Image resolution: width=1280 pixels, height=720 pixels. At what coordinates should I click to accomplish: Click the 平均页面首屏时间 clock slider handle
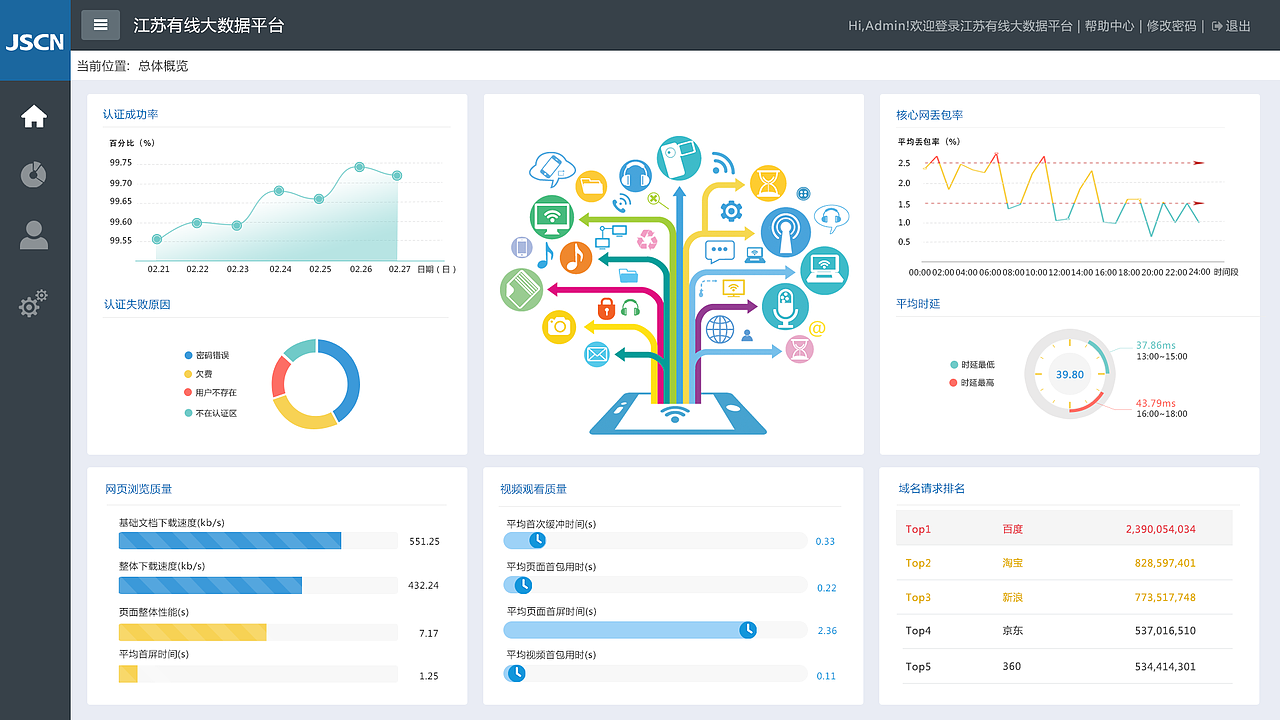tap(747, 630)
